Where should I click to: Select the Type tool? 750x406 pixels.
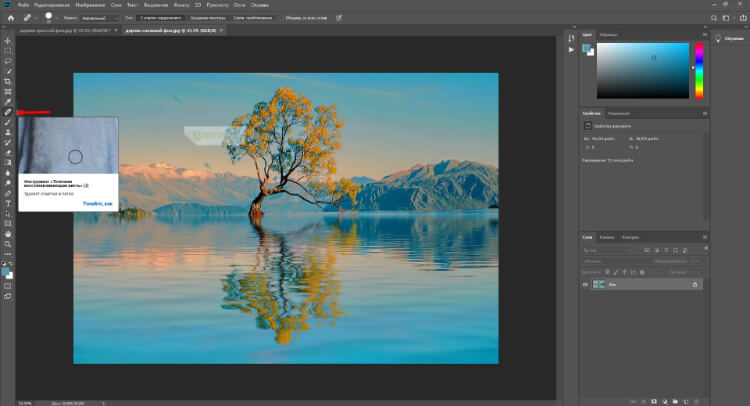(x=8, y=203)
